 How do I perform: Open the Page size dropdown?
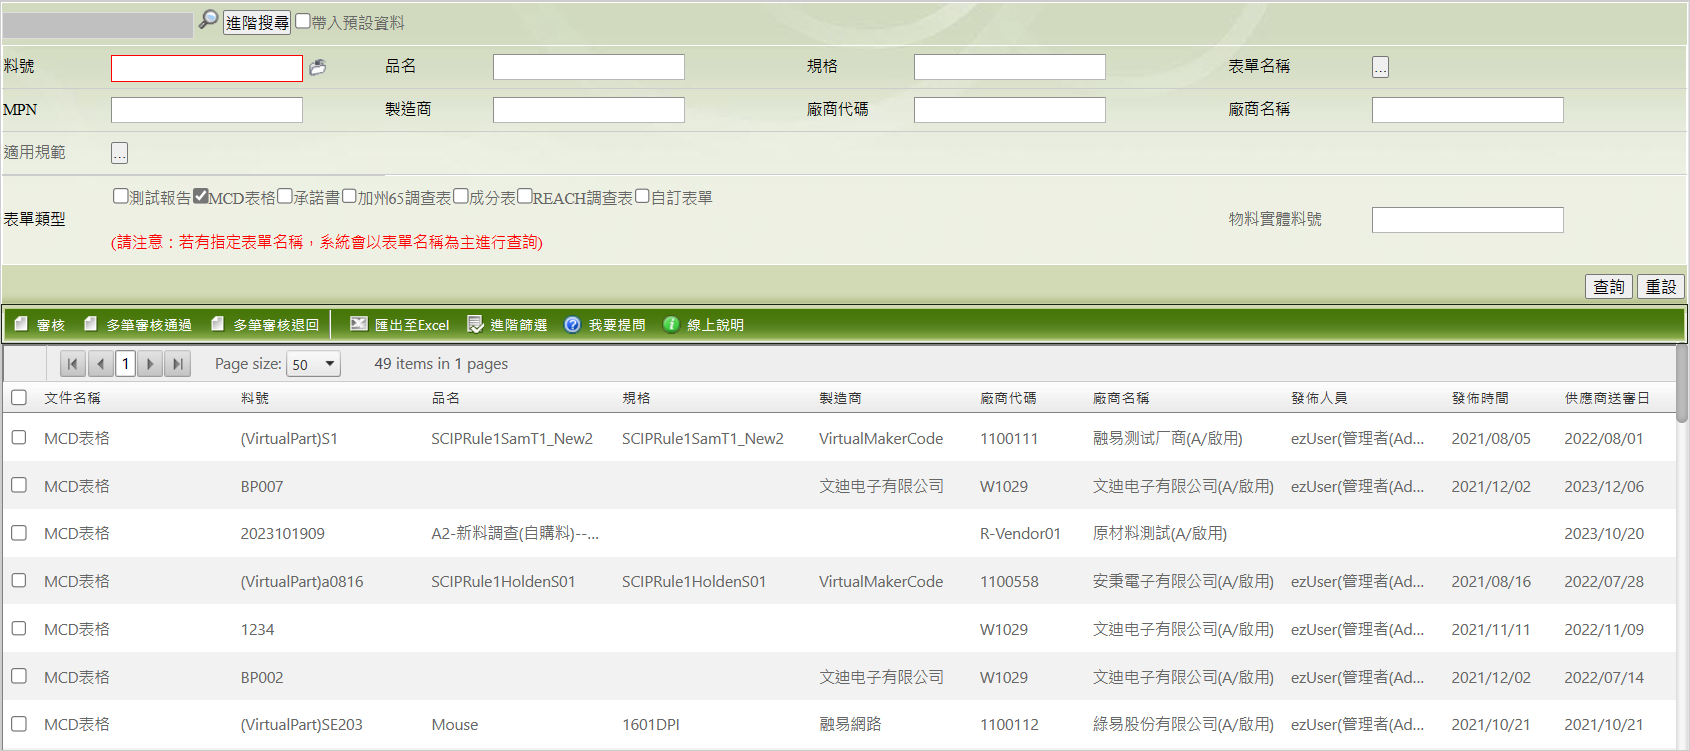(314, 364)
